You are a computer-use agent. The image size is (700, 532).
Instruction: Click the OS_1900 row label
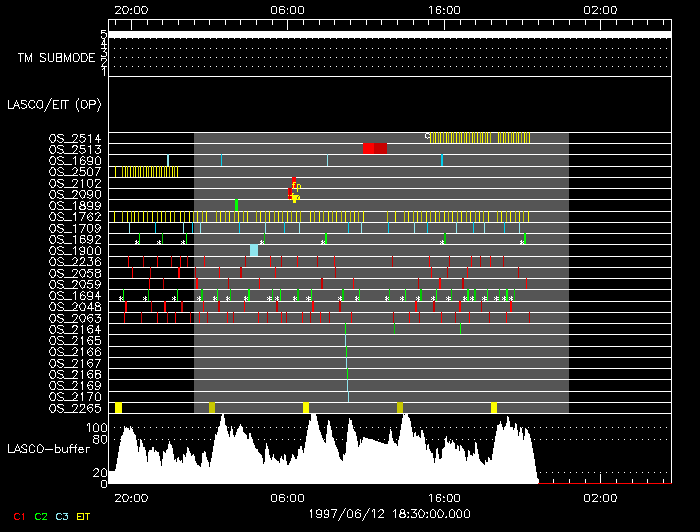75,251
